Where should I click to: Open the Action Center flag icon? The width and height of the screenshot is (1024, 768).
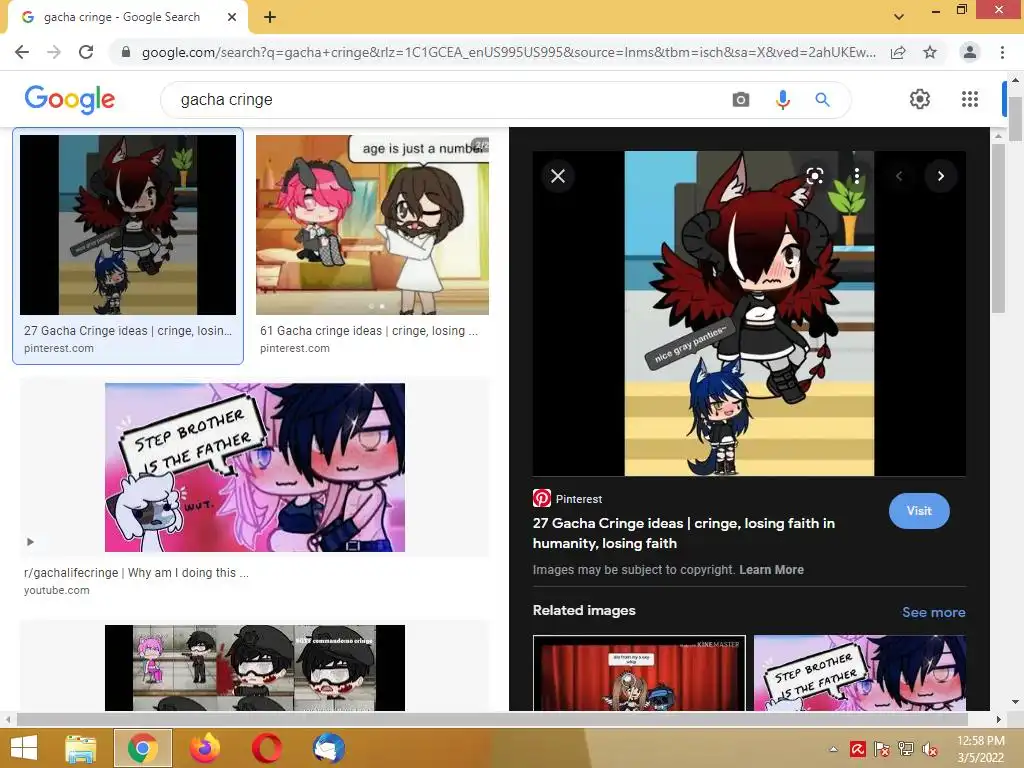(x=882, y=749)
